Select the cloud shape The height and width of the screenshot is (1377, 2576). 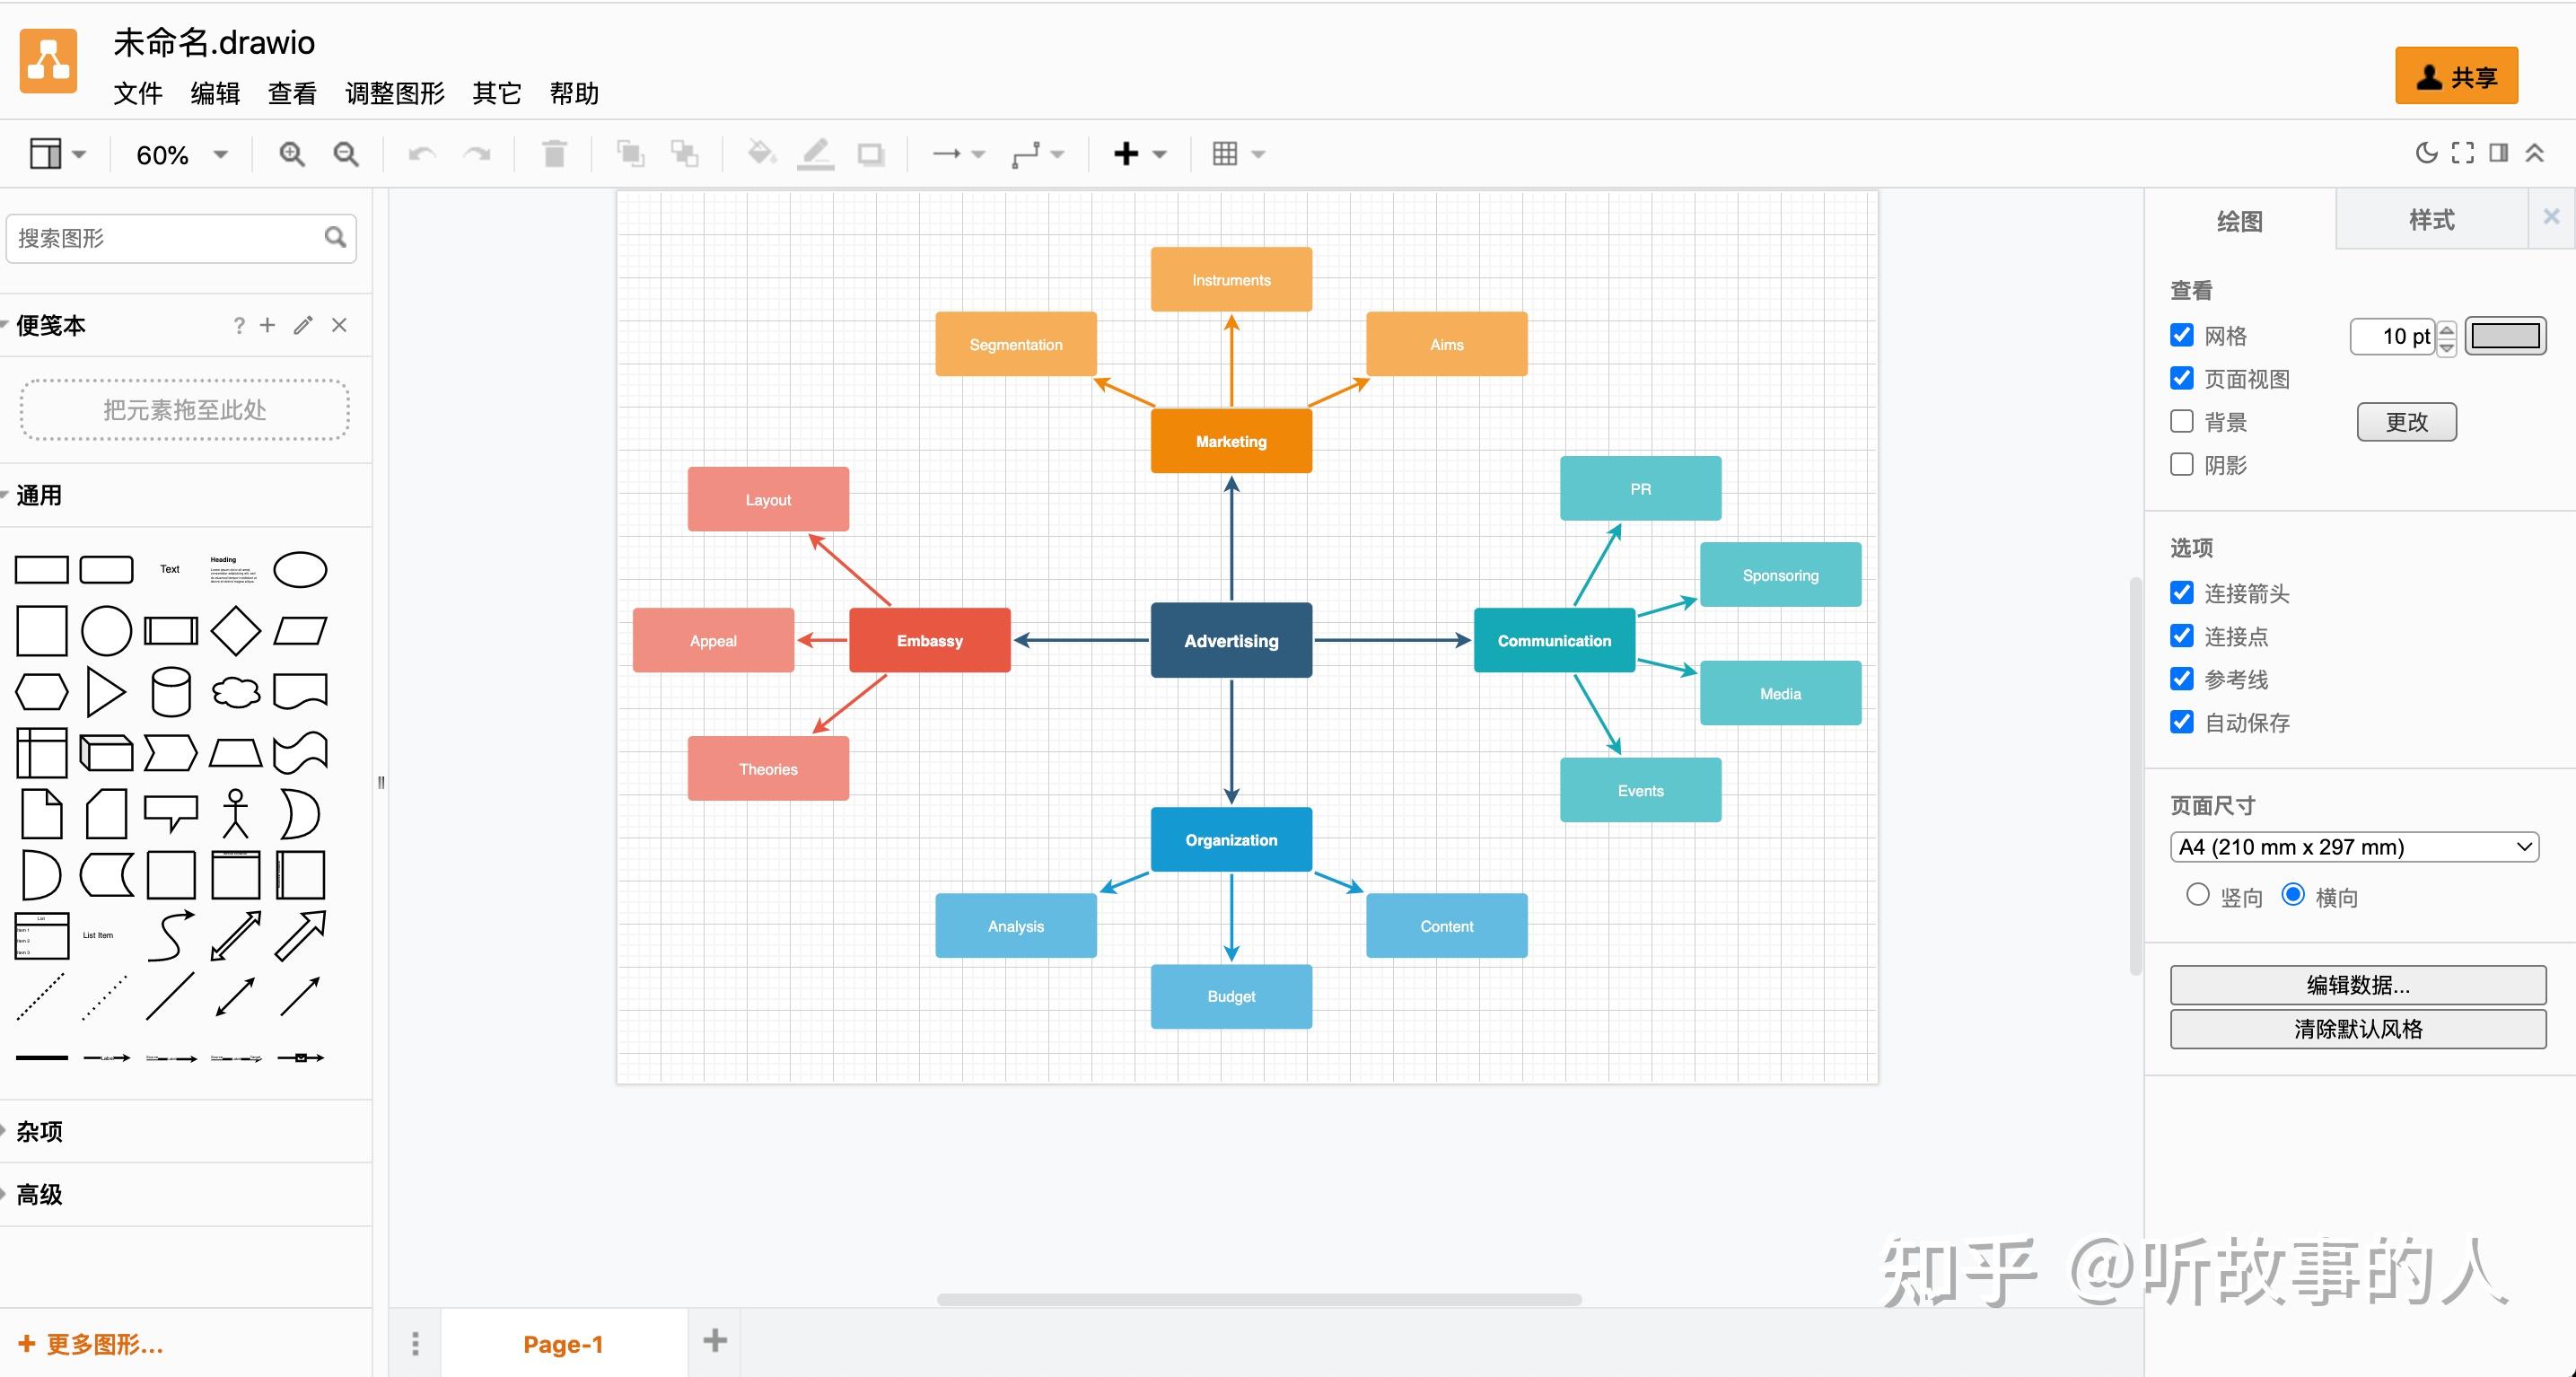tap(236, 692)
